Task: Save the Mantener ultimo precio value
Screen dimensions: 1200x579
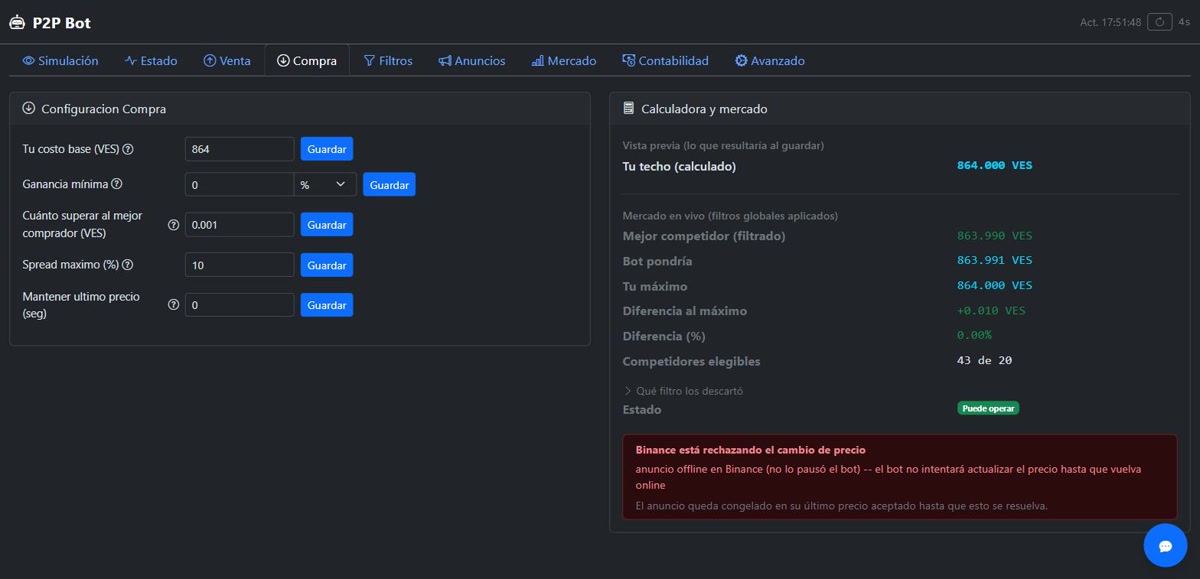Action: pos(327,305)
